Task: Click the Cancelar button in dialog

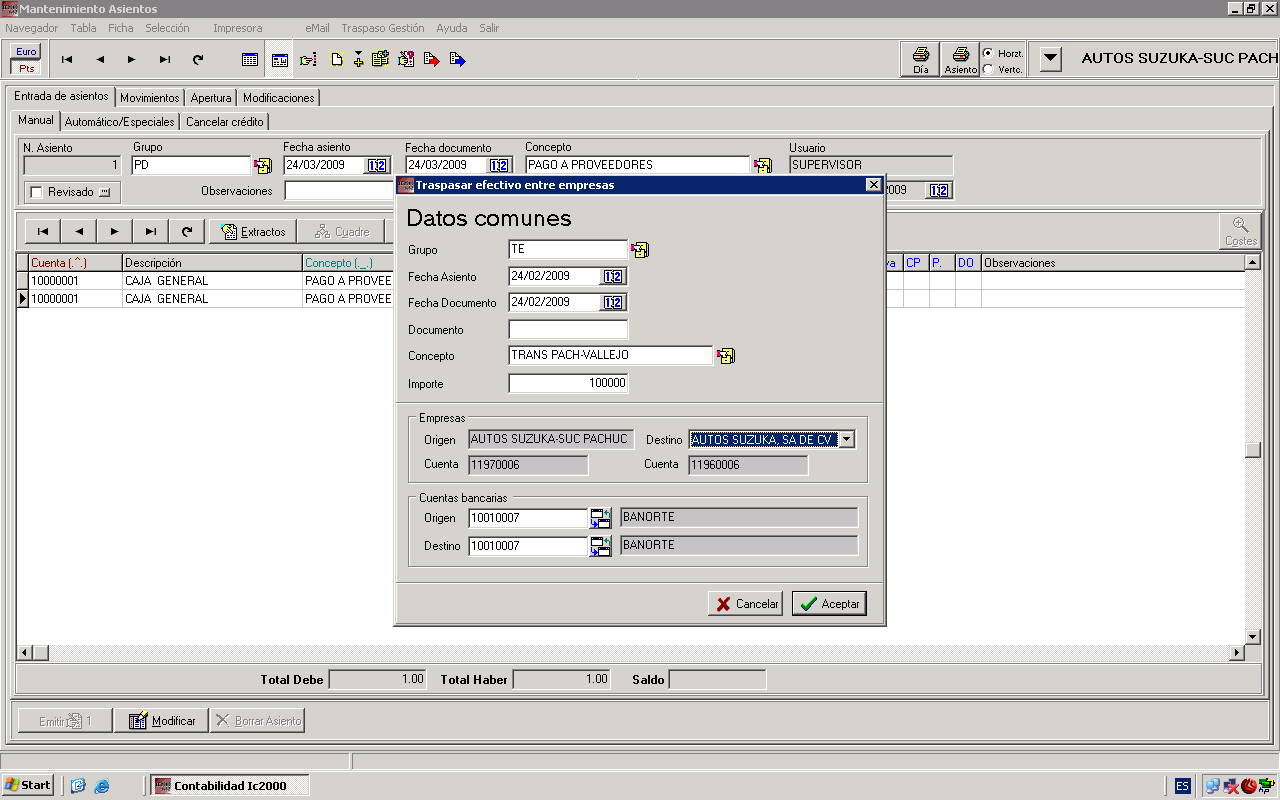Action: [745, 604]
